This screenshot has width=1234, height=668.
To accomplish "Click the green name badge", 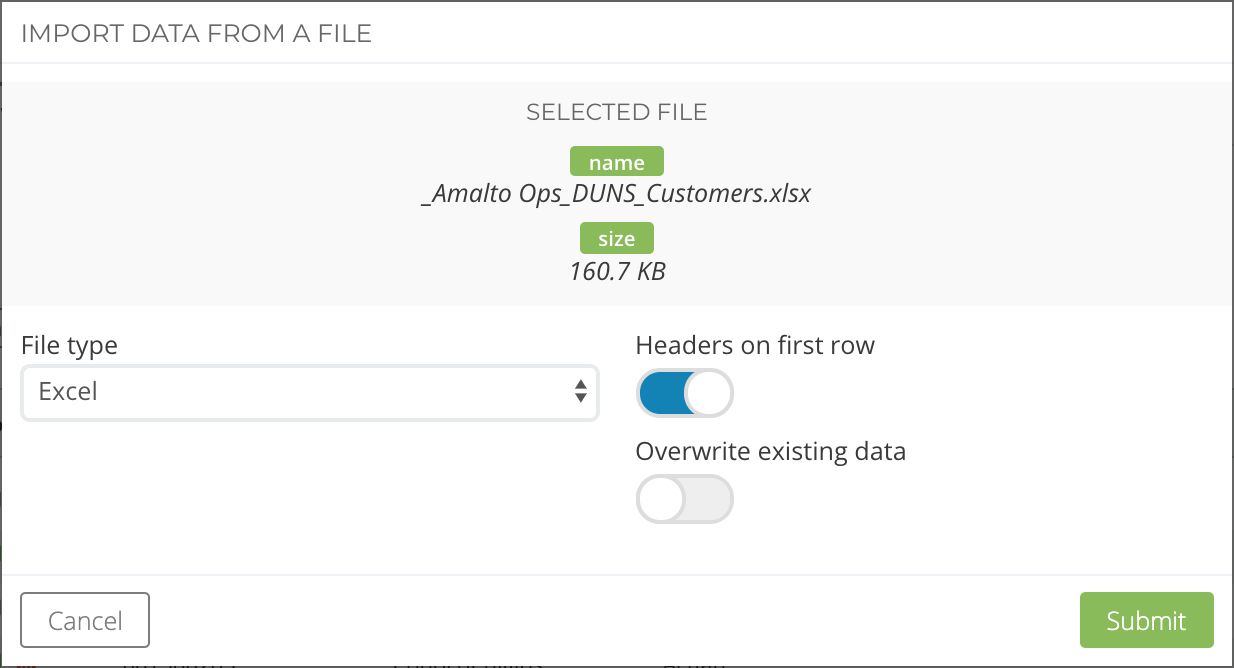I will 616,161.
